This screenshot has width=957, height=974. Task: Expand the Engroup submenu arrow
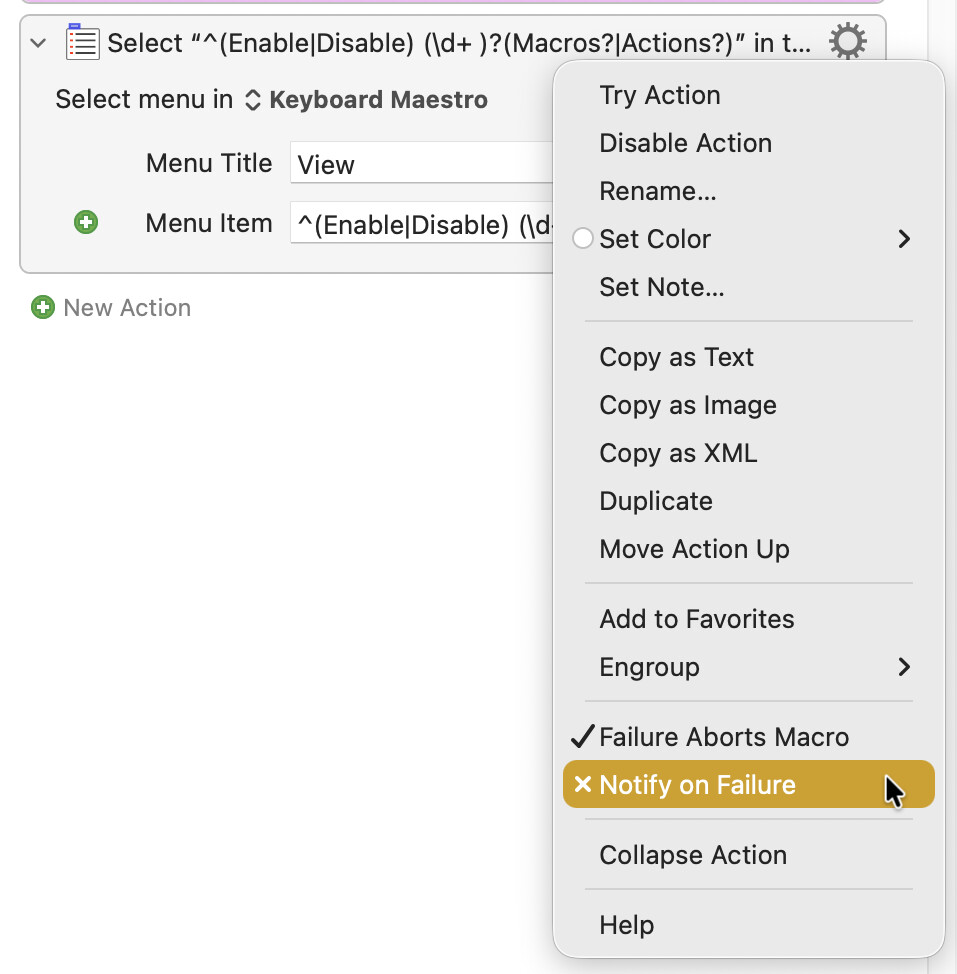(x=904, y=667)
